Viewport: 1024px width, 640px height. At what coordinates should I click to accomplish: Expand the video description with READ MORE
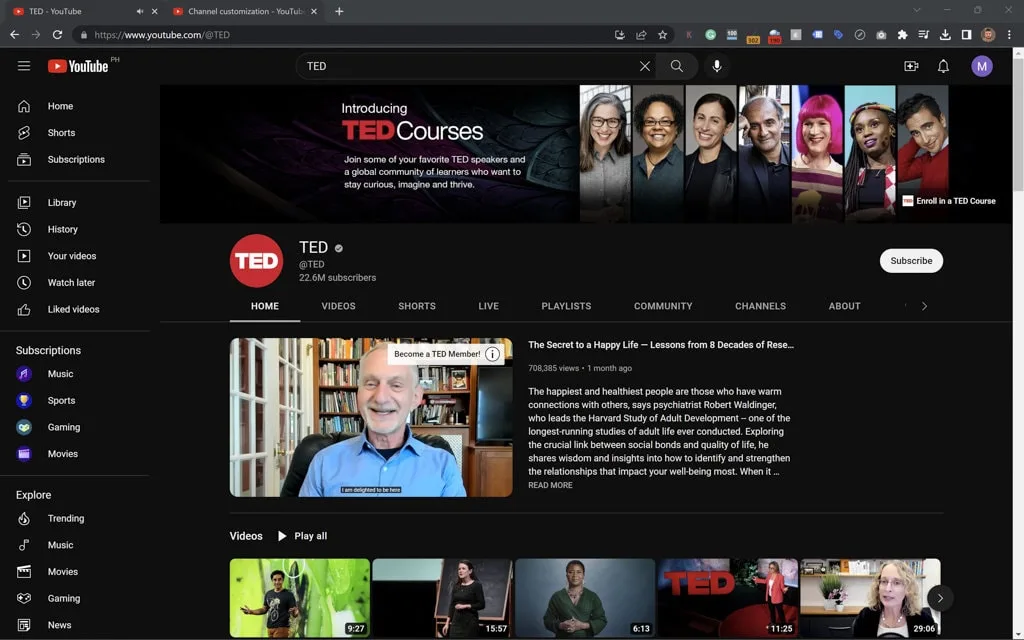pos(548,485)
